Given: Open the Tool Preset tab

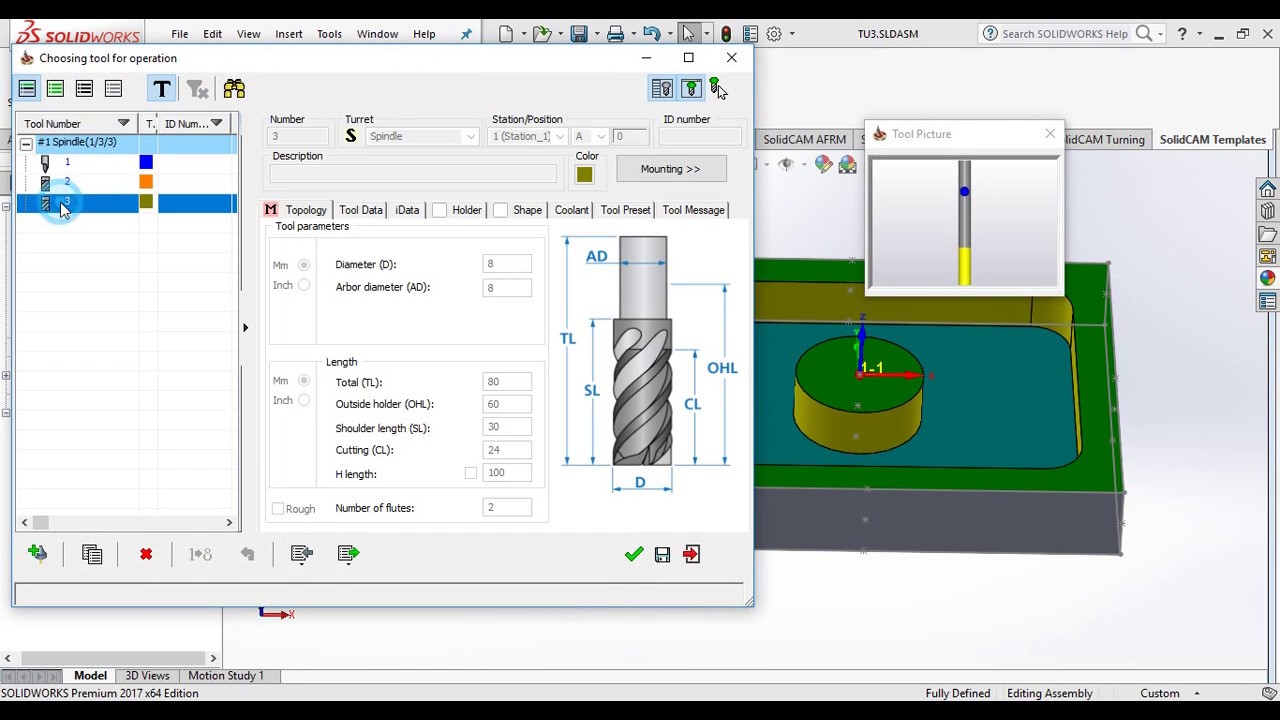Looking at the screenshot, I should [625, 210].
